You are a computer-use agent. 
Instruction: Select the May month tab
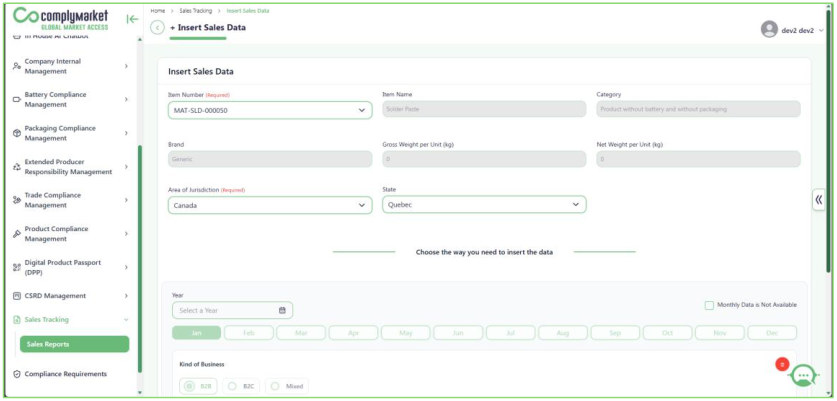click(406, 333)
